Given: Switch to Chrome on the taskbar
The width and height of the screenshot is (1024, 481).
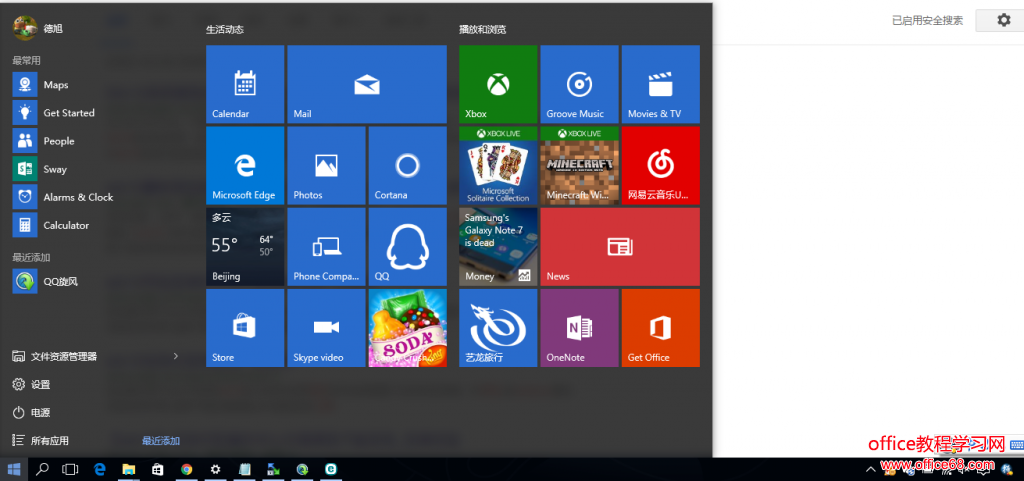Looking at the screenshot, I should click(x=187, y=469).
